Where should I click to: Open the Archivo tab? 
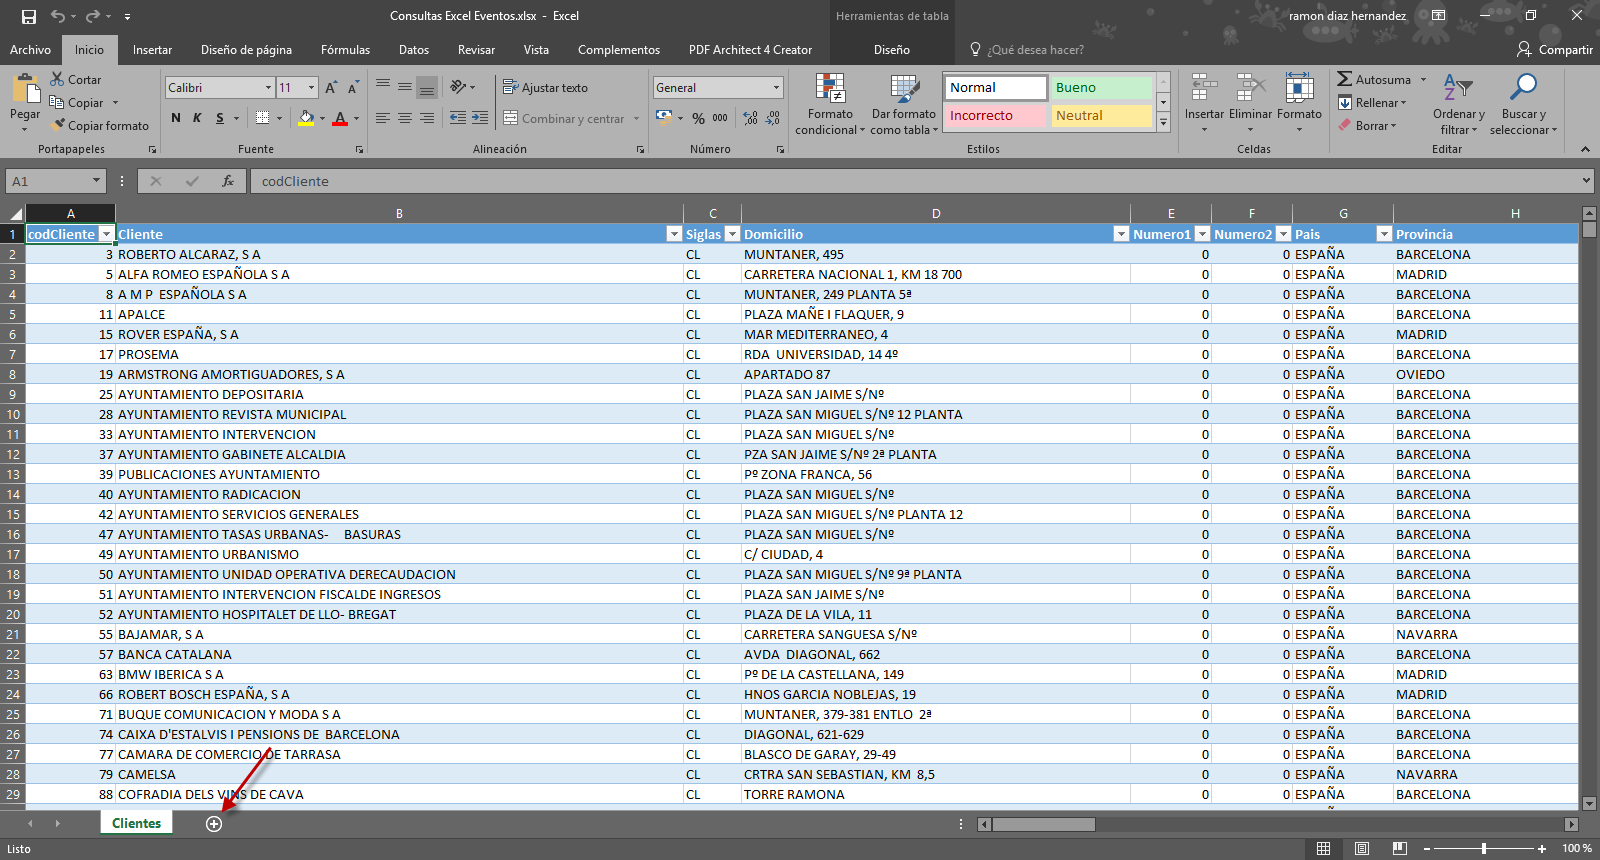[x=30, y=50]
